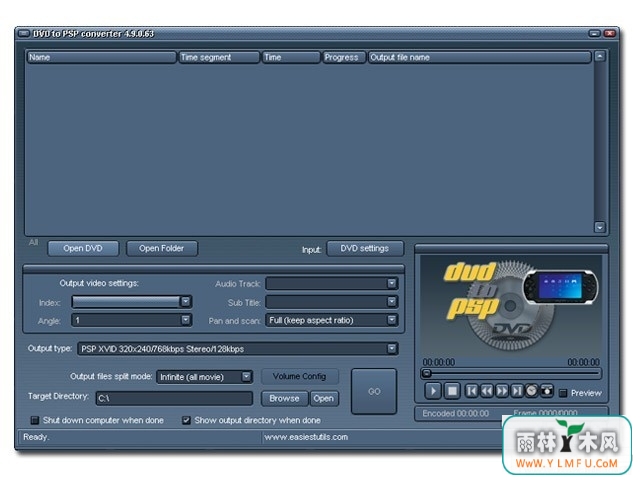Open the Sub Title dropdown
The width and height of the screenshot is (640, 480).
tap(391, 302)
